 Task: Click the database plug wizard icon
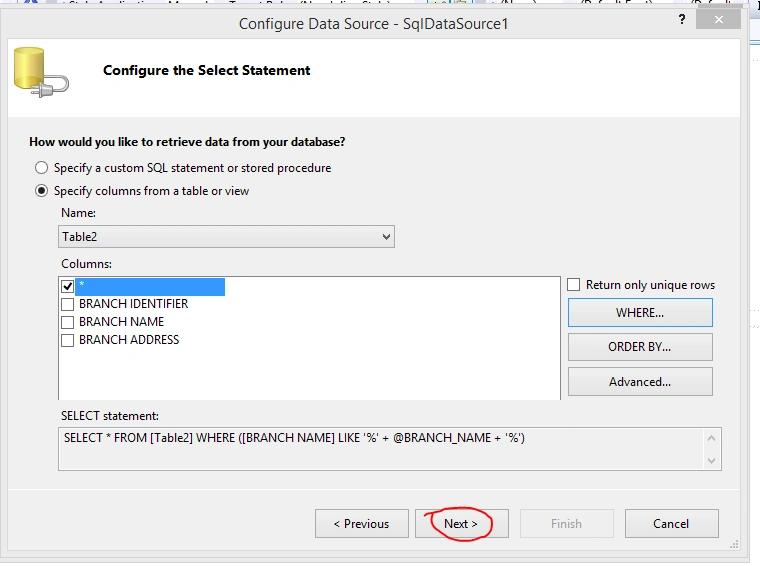click(41, 72)
